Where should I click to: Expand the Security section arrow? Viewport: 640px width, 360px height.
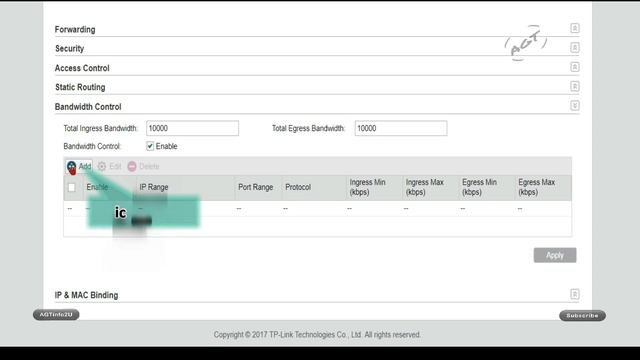(575, 48)
